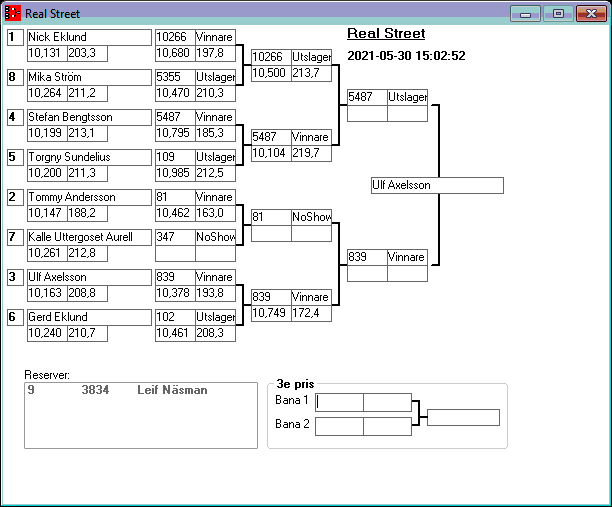Click Kalle Uttergoset Aurell's name field
Image resolution: width=612 pixels, height=507 pixels.
(x=88, y=237)
